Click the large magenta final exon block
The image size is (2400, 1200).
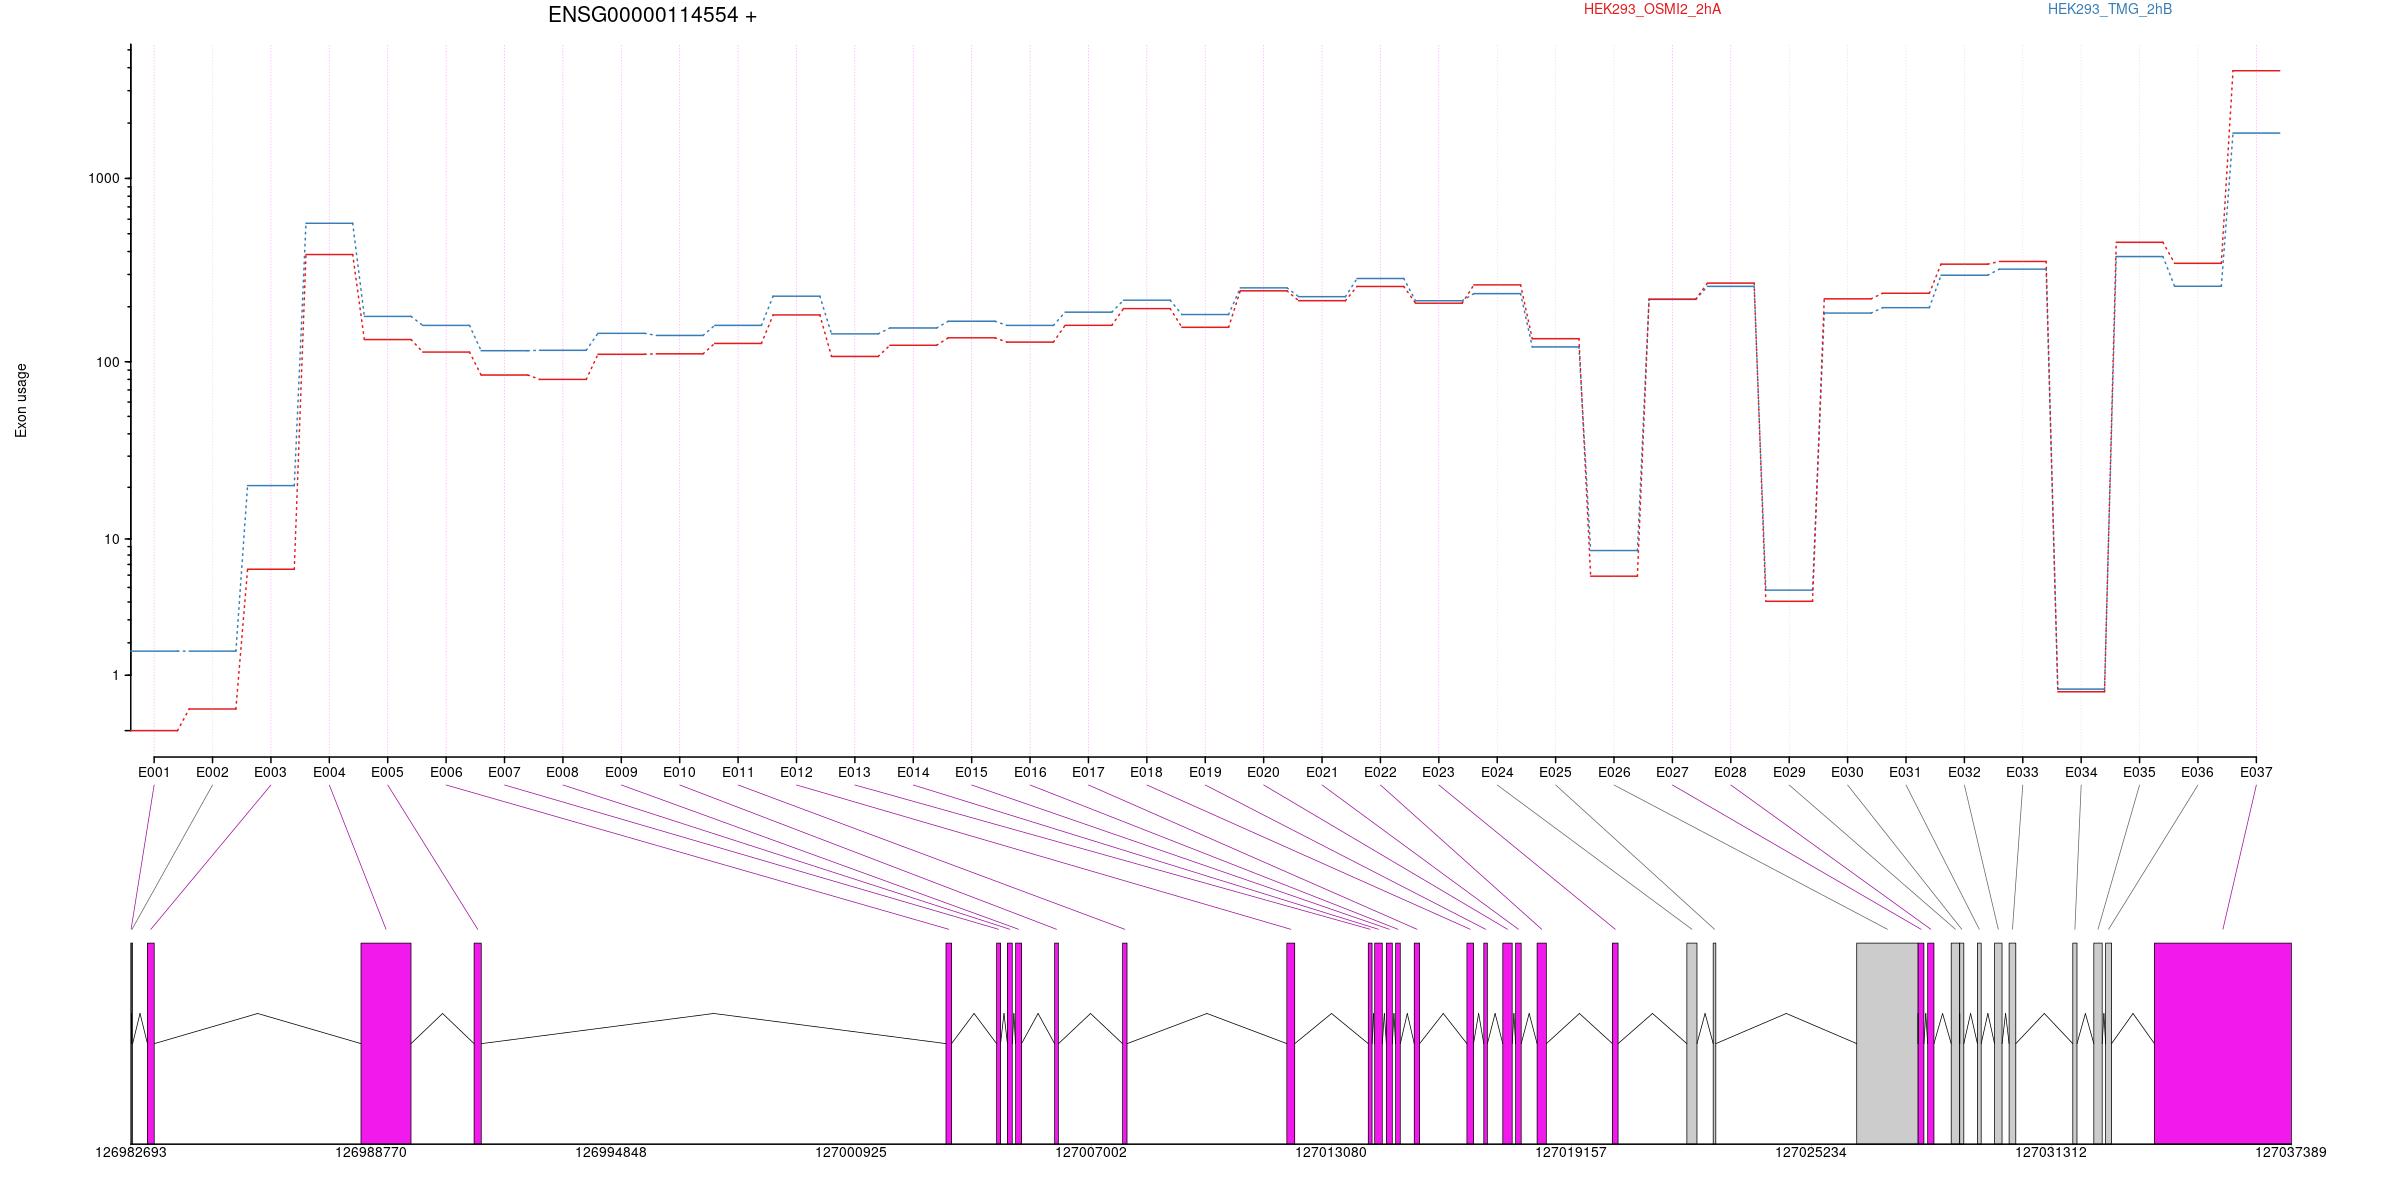[x=2223, y=1043]
